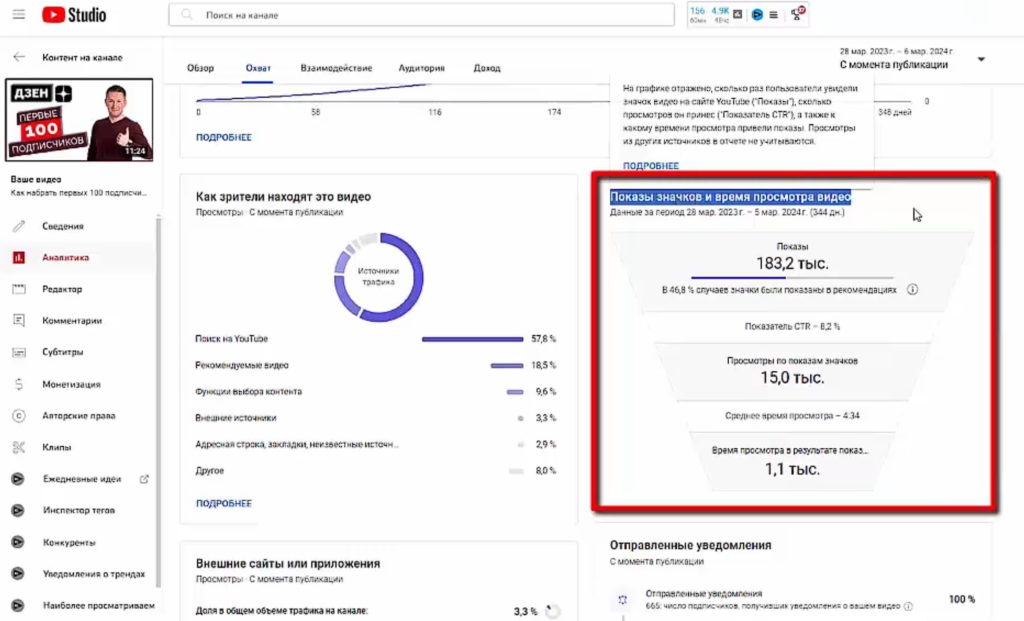Open Редактор in the sidebar
This screenshot has height=621, width=1024.
62,289
